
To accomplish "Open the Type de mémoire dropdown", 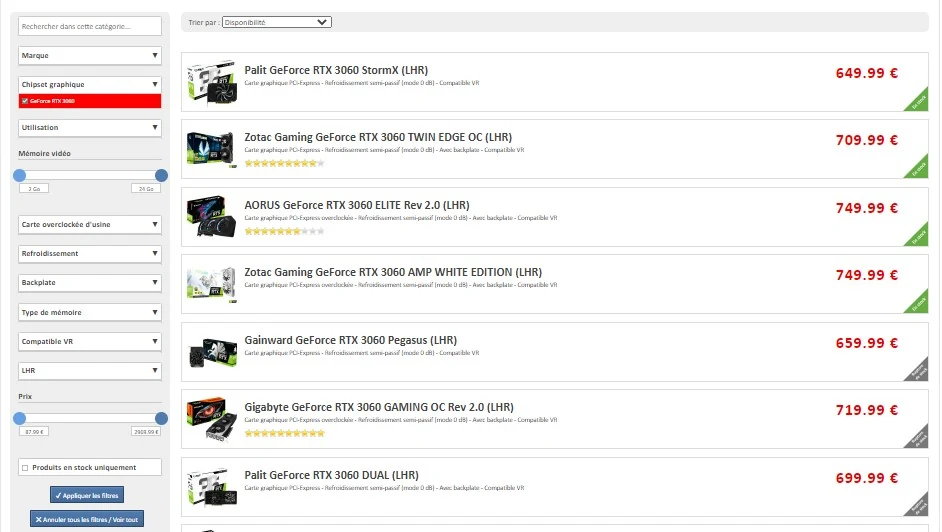I will (x=90, y=312).
